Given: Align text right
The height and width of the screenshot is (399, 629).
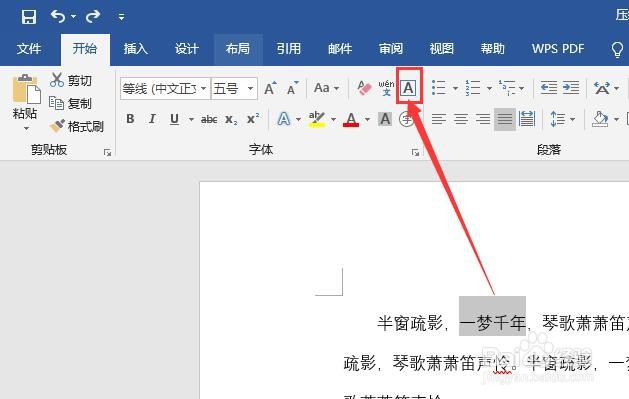Looking at the screenshot, I should tap(483, 119).
